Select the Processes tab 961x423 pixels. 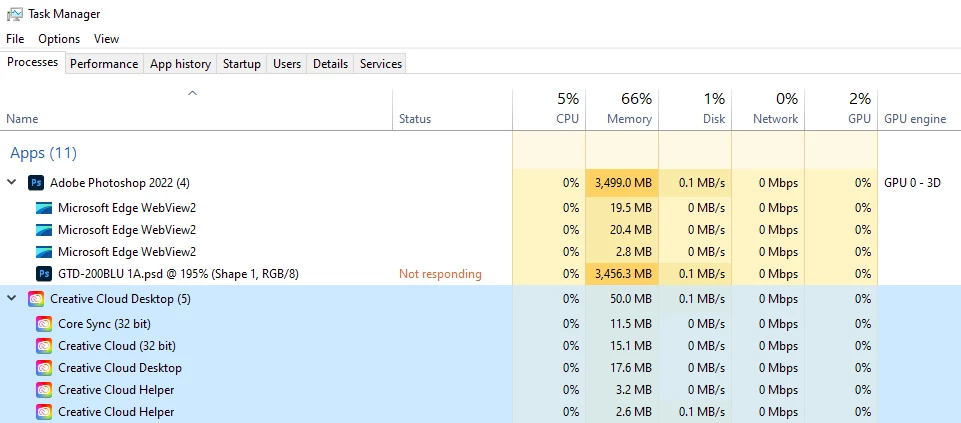(x=32, y=62)
